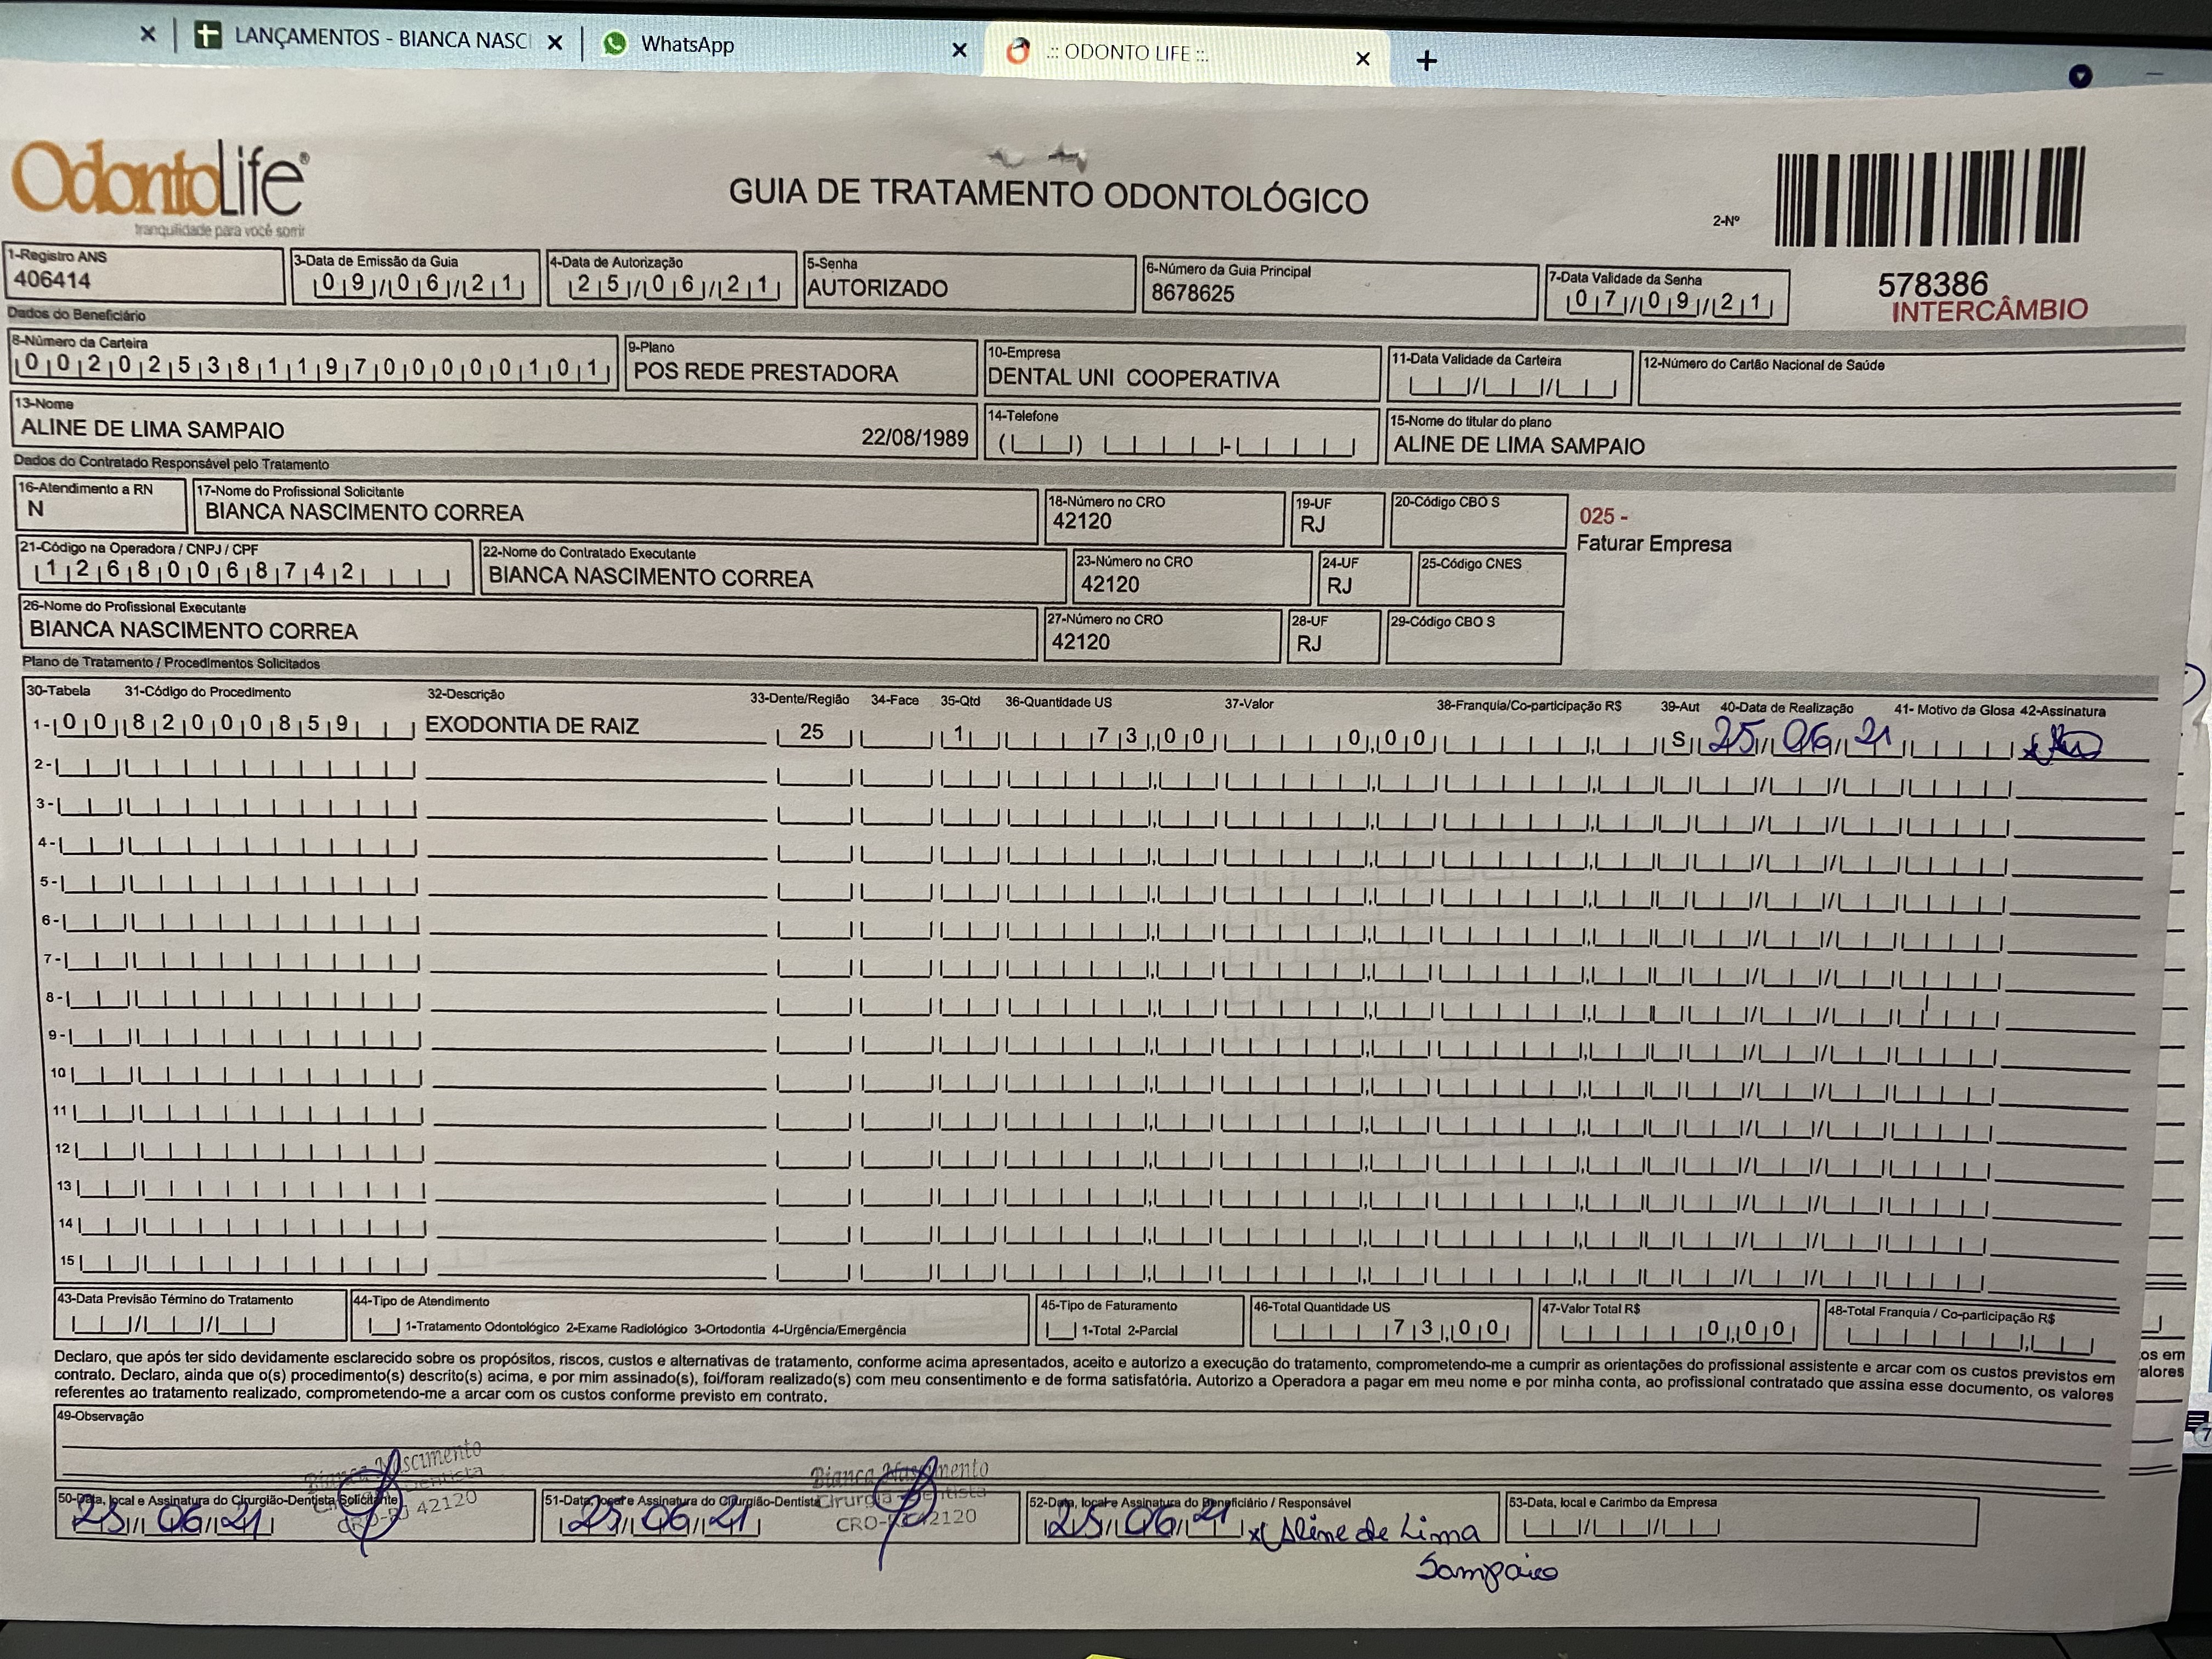Close the WhatsApp tab
2212x1659 pixels.
[x=959, y=50]
